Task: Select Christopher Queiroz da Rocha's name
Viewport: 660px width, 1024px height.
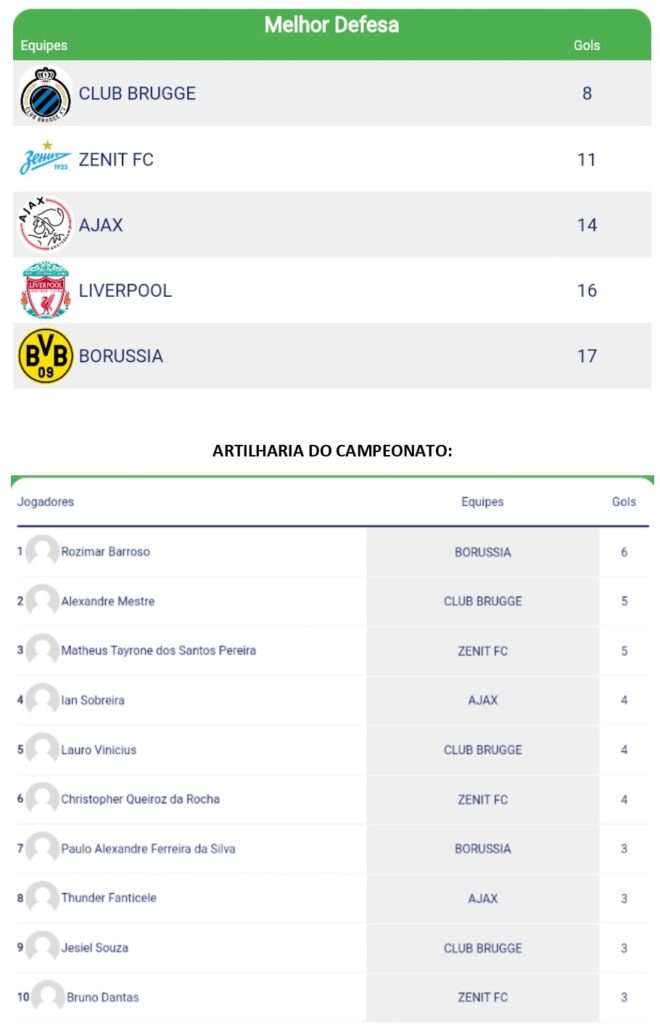Action: [140, 799]
